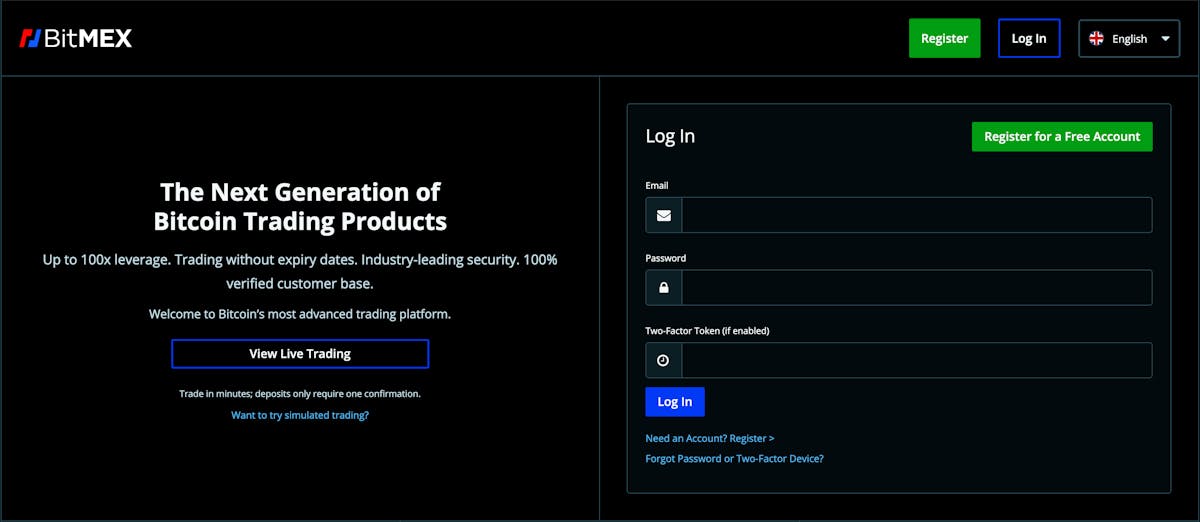
Task: Click the 'Next Generation of Bitcoin Trading Products' headline
Action: pyautogui.click(x=300, y=206)
